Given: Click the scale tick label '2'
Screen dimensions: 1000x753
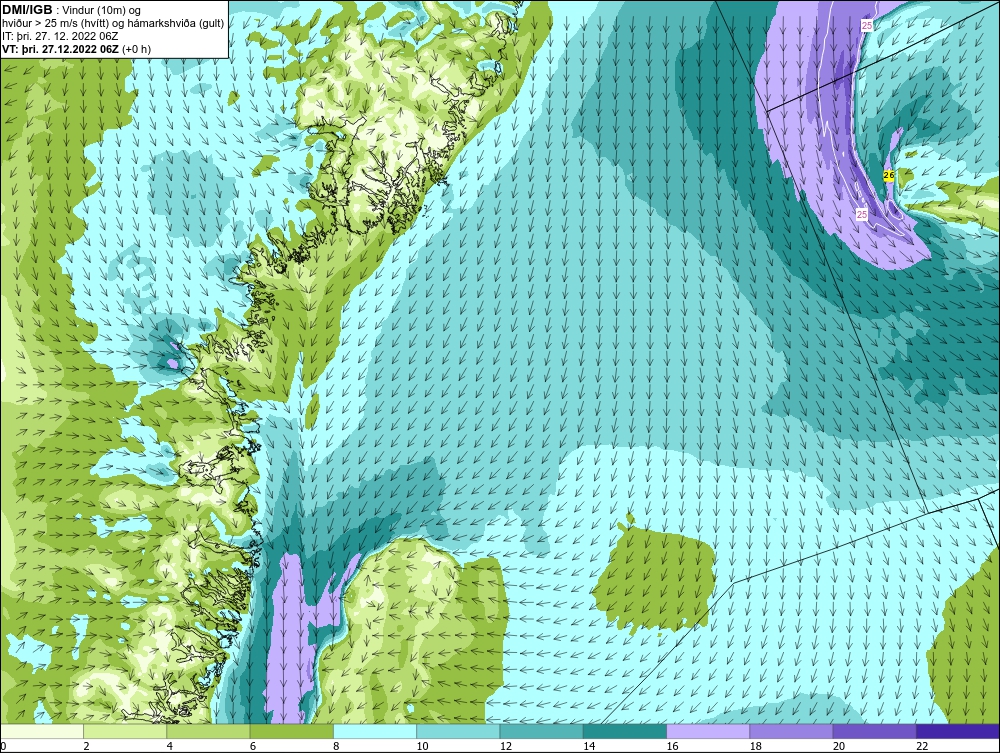Looking at the screenshot, I should pyautogui.click(x=86, y=747).
